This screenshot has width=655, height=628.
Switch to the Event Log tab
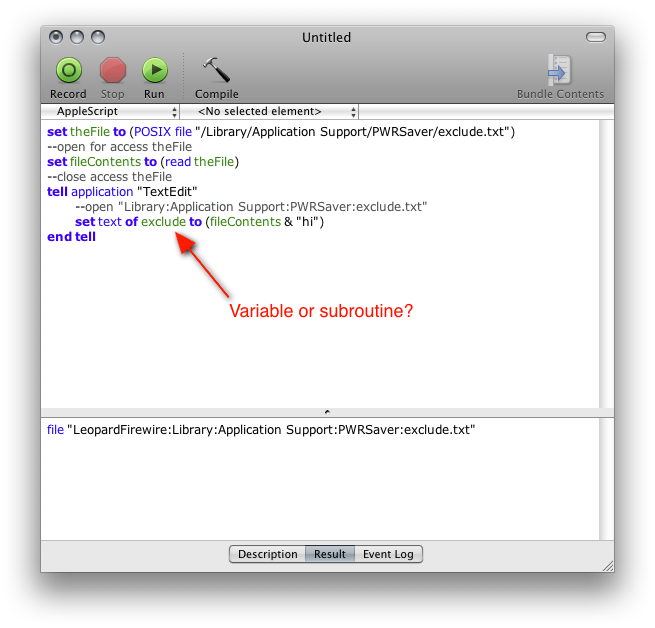(388, 554)
